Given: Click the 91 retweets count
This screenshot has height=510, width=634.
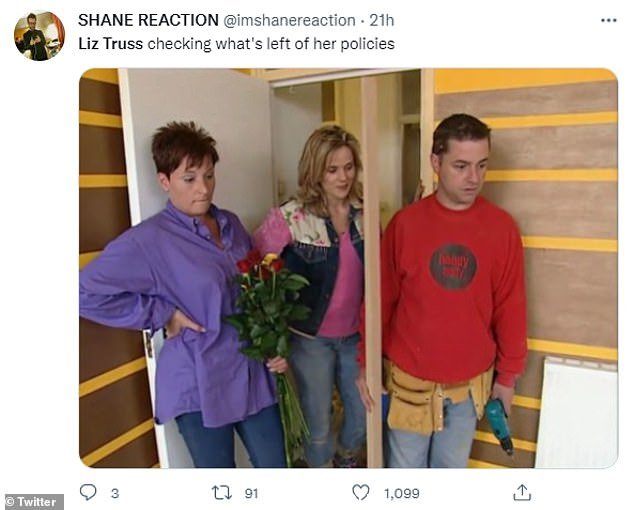Looking at the screenshot, I should 251,493.
